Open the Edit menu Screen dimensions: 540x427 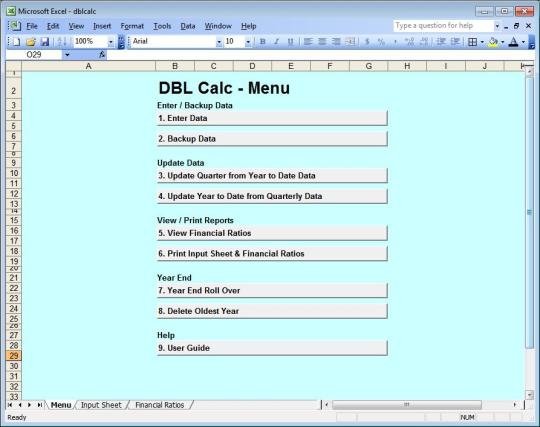(x=53, y=26)
